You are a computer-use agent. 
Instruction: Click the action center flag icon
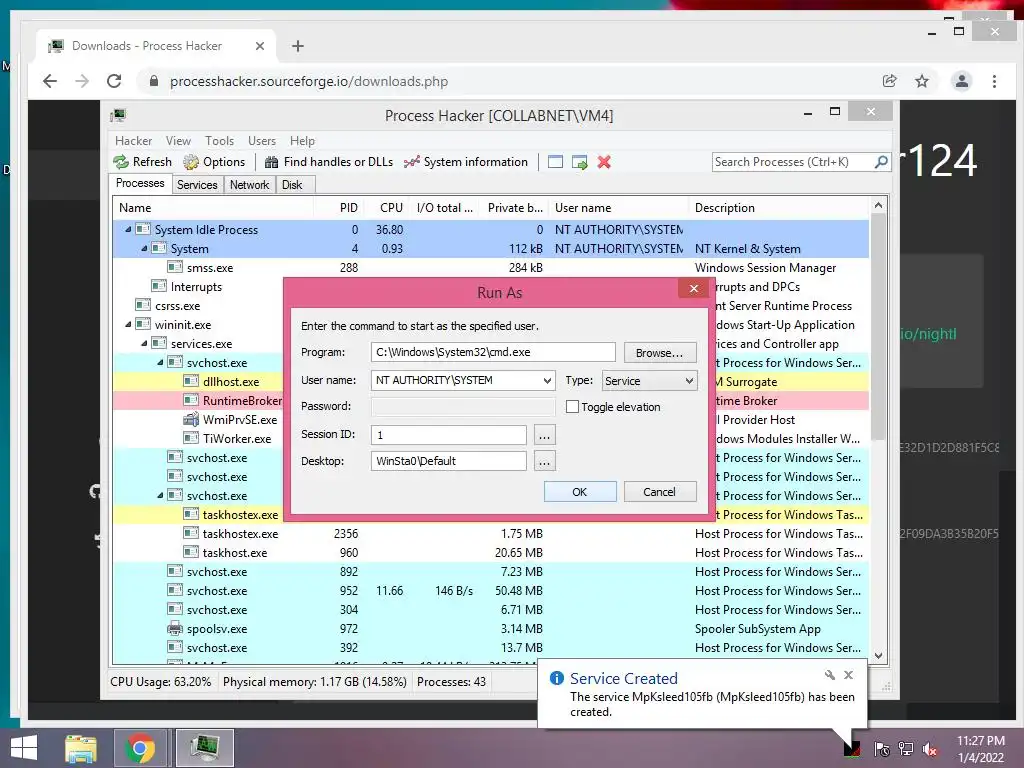click(882, 749)
